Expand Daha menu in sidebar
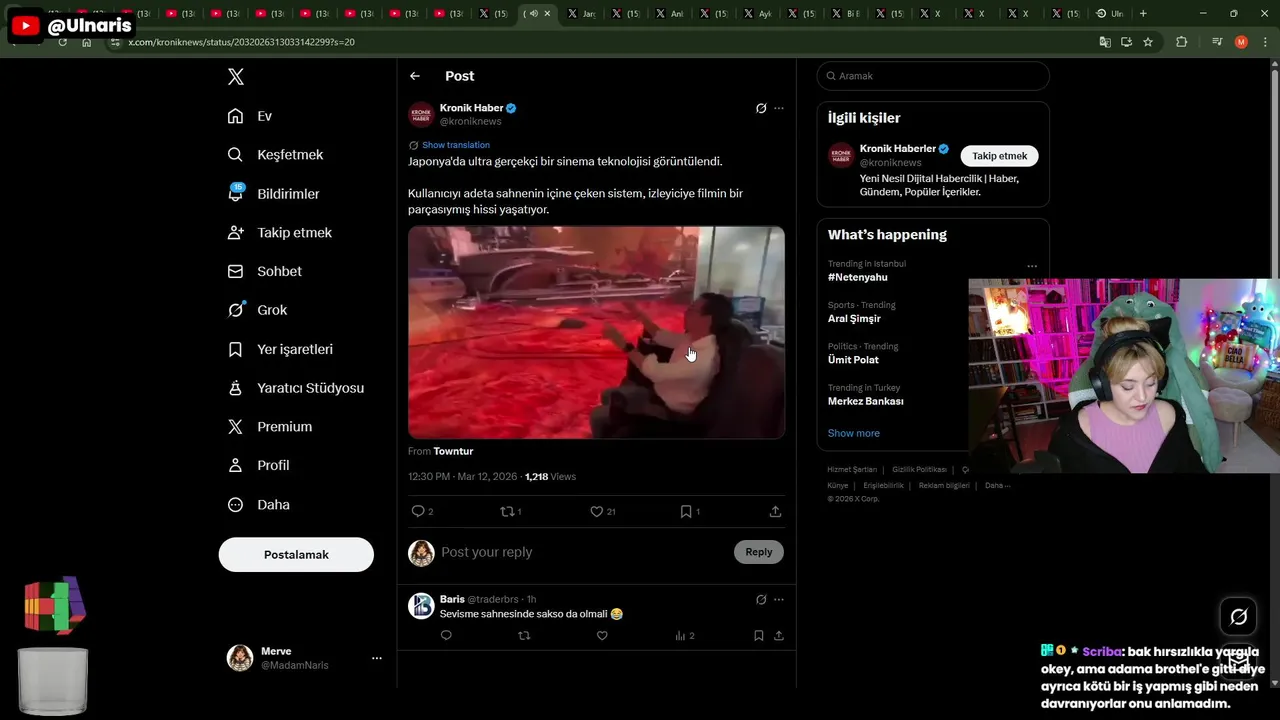The width and height of the screenshot is (1280, 720). point(258,505)
